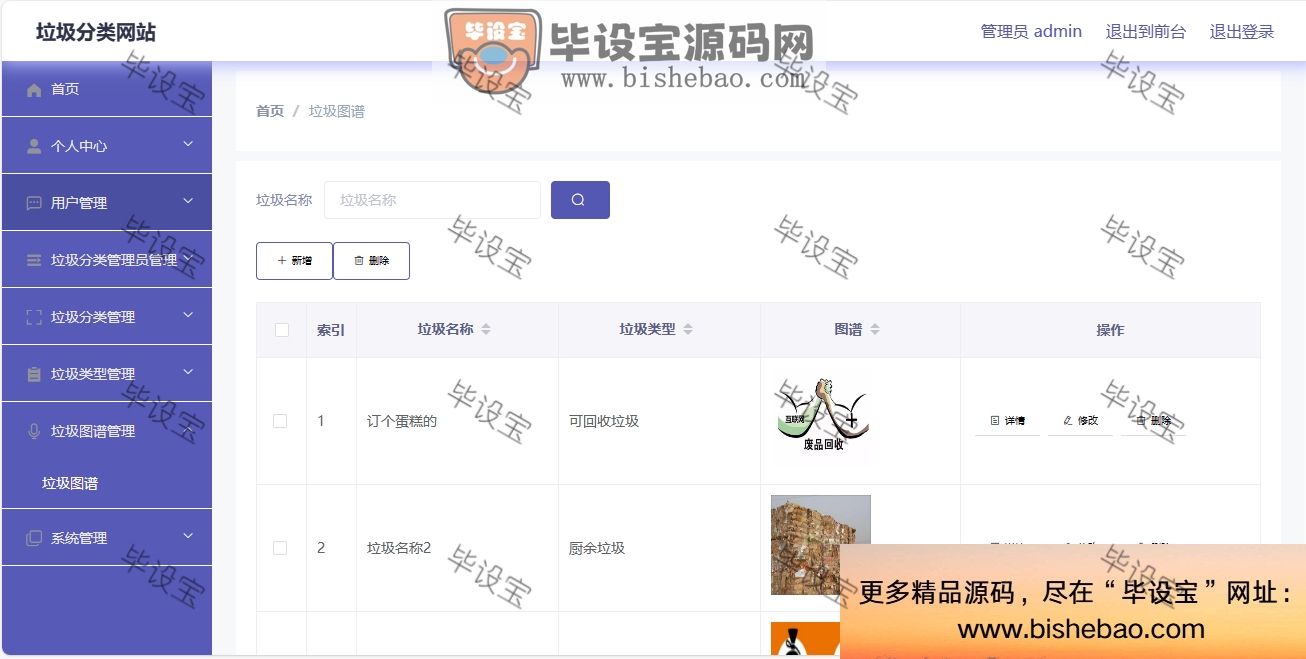The width and height of the screenshot is (1306, 659).
Task: Expand the 垃圾分类管理 menu chevron
Action: tap(188, 316)
